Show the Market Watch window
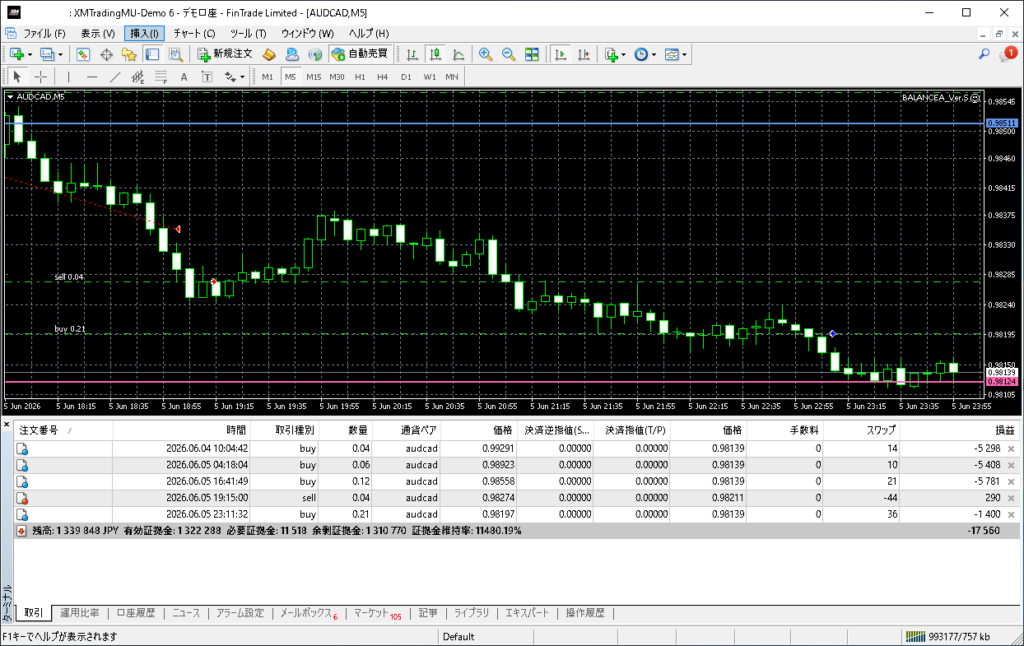This screenshot has width=1024, height=646. [x=83, y=54]
